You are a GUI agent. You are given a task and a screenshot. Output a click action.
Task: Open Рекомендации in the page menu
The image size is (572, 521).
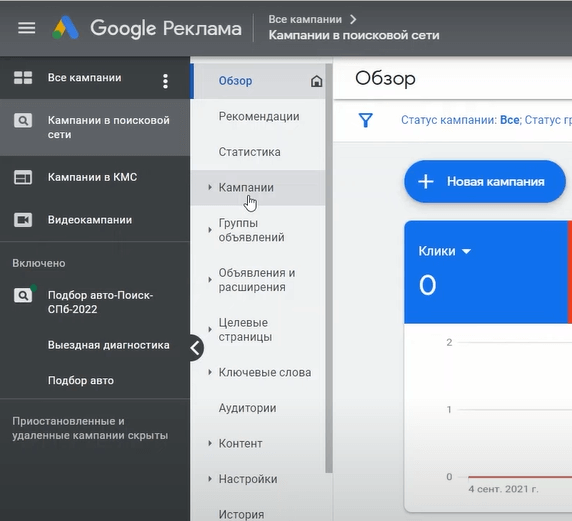click(x=258, y=116)
